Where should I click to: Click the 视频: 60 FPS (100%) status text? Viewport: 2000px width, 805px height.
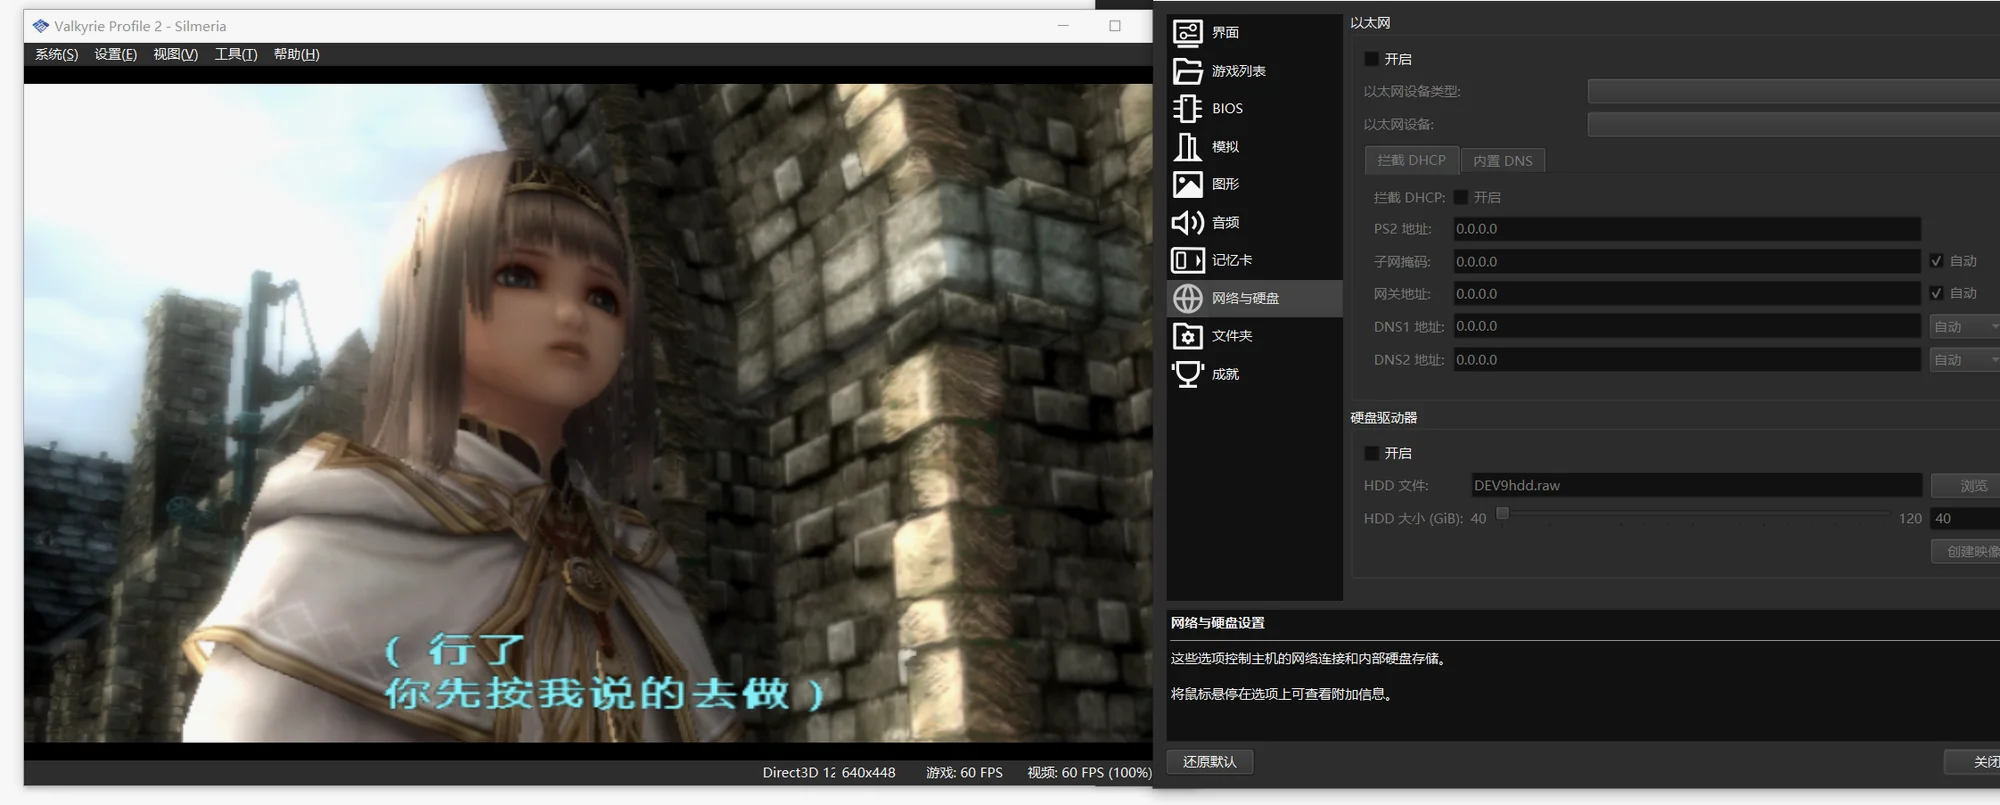1089,773
